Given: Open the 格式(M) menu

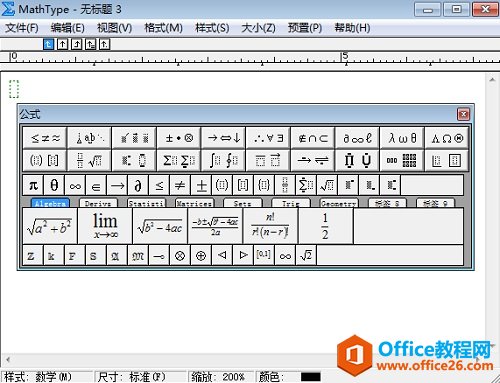Looking at the screenshot, I should point(163,28).
